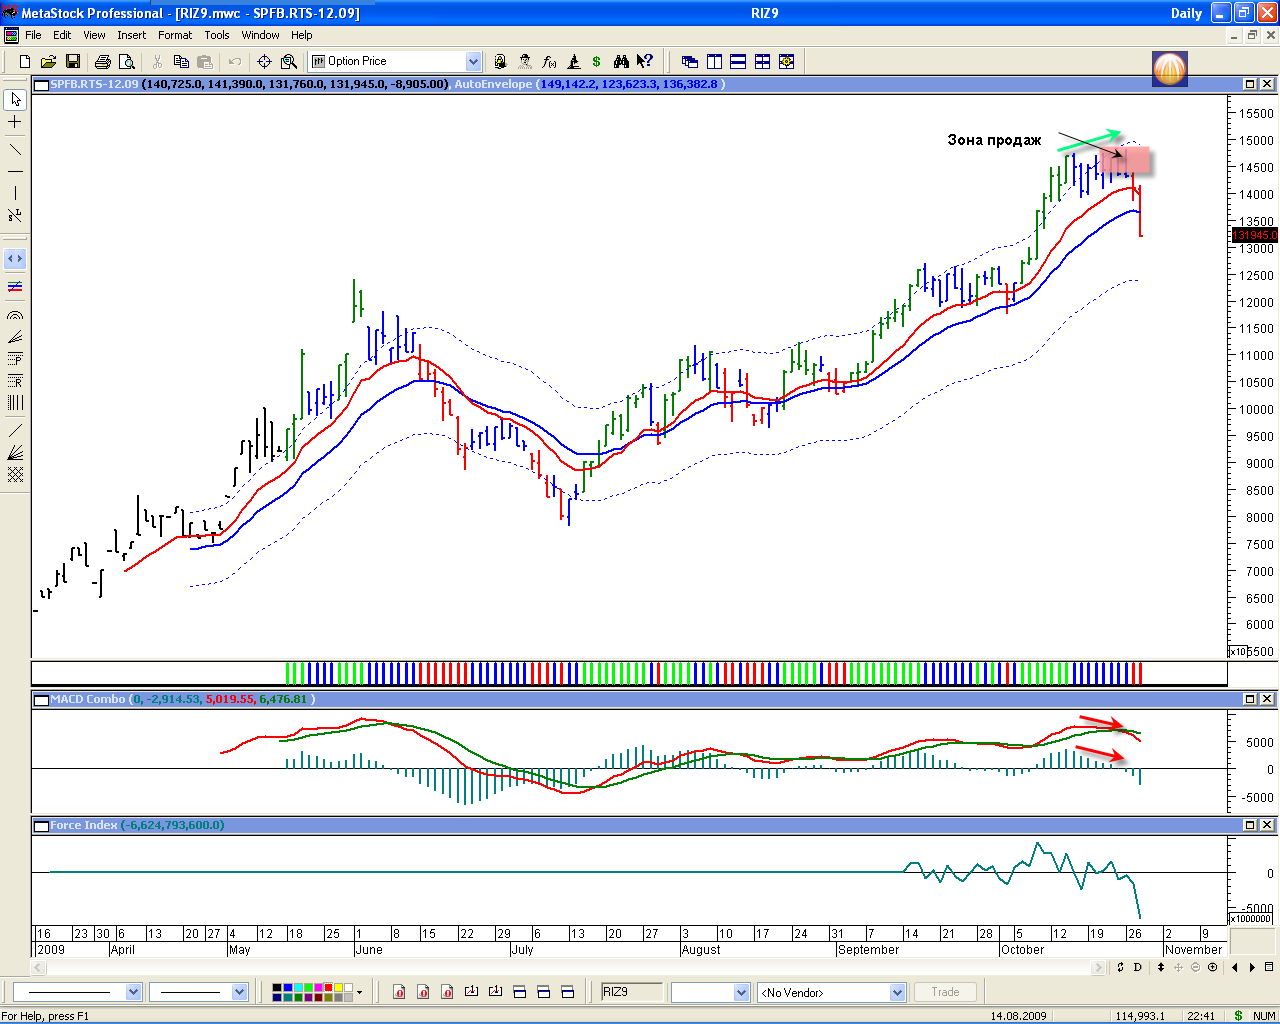Save the chart with the floppy icon
The height and width of the screenshot is (1024, 1280).
coord(72,61)
